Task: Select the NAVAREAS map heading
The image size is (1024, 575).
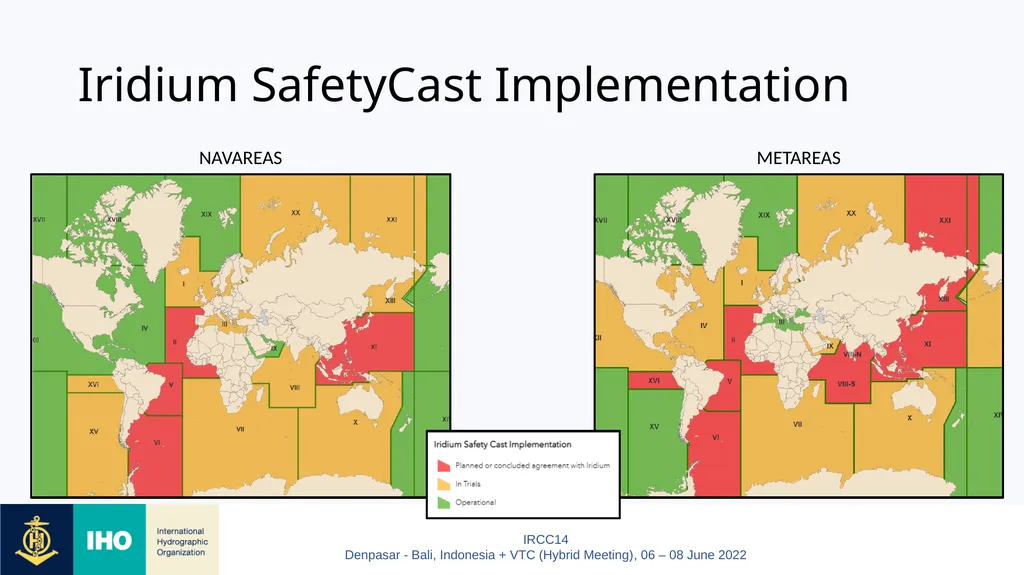Action: click(x=240, y=158)
